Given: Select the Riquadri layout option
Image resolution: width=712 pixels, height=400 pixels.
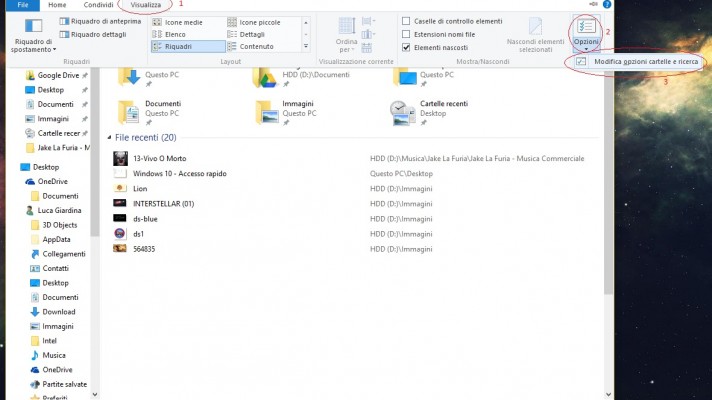Looking at the screenshot, I should click(188, 46).
